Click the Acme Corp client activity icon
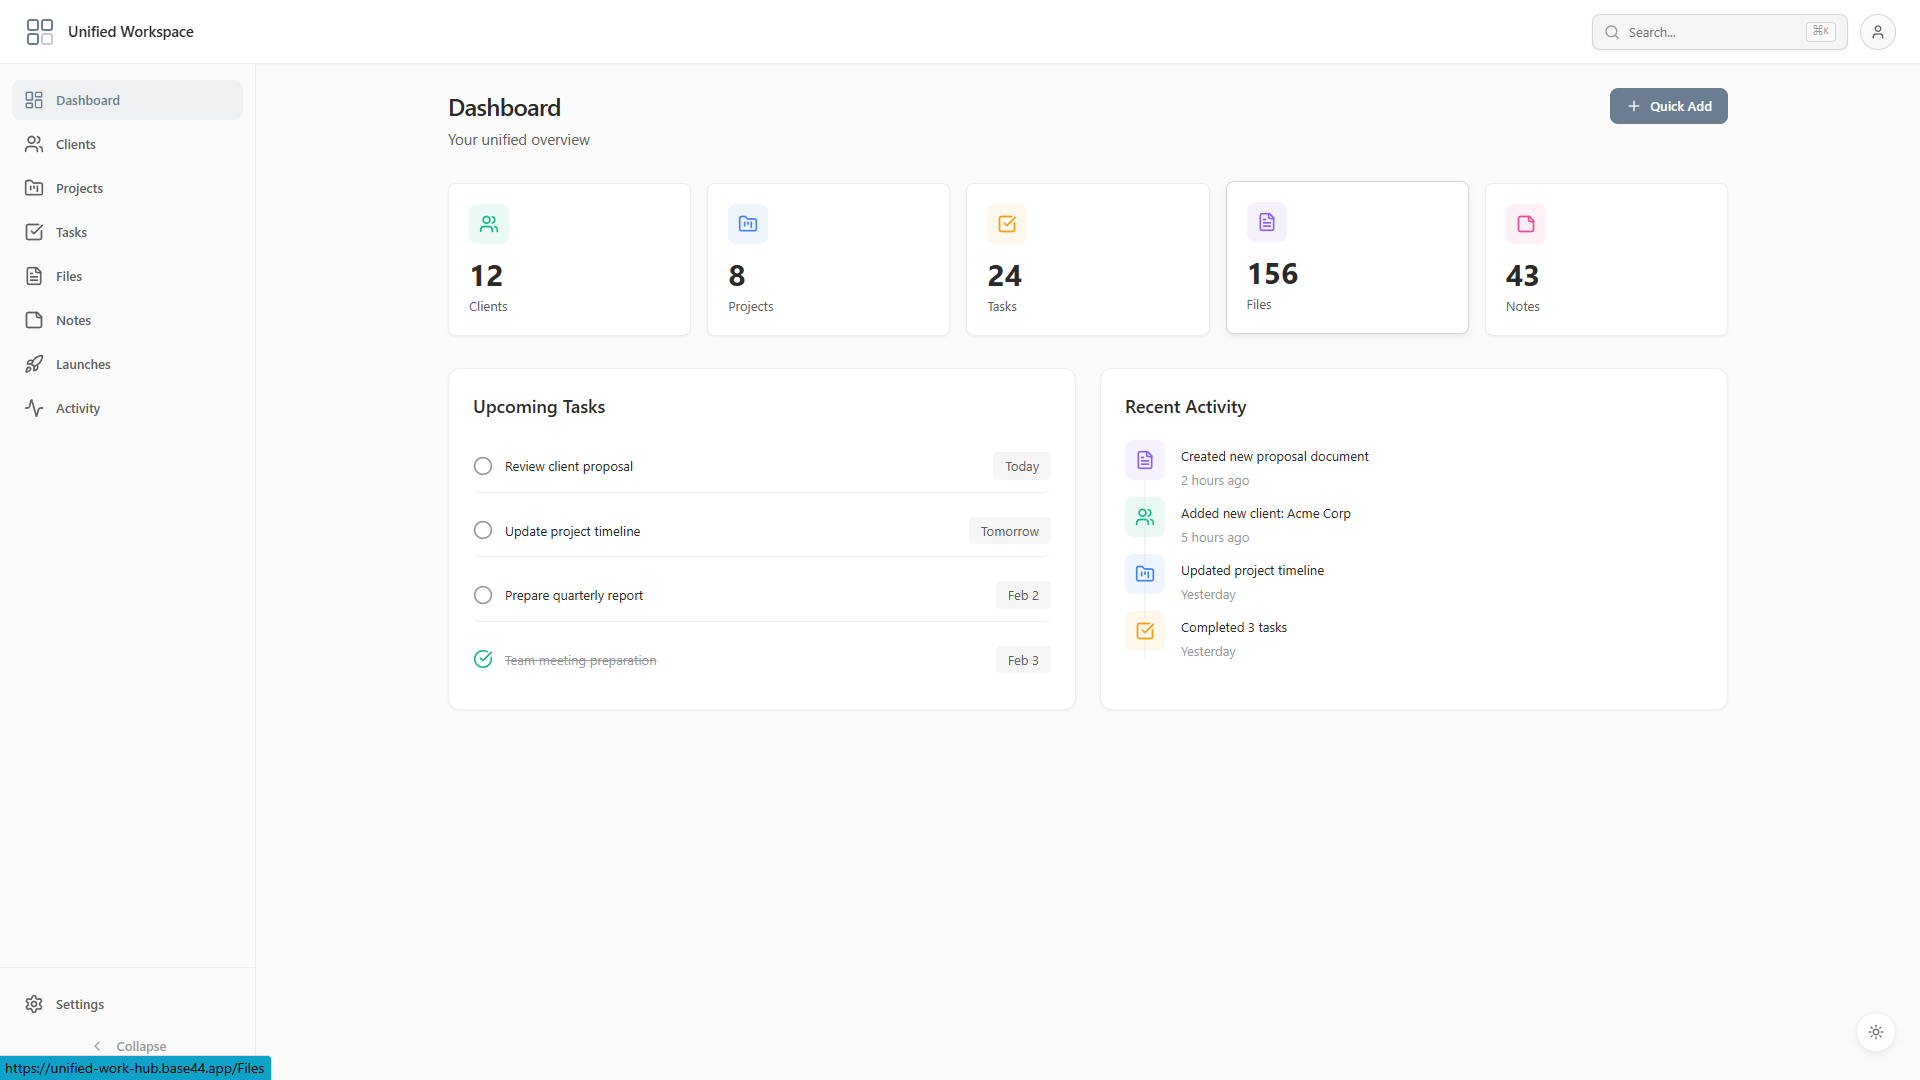Viewport: 1920px width, 1080px height. (x=1145, y=517)
